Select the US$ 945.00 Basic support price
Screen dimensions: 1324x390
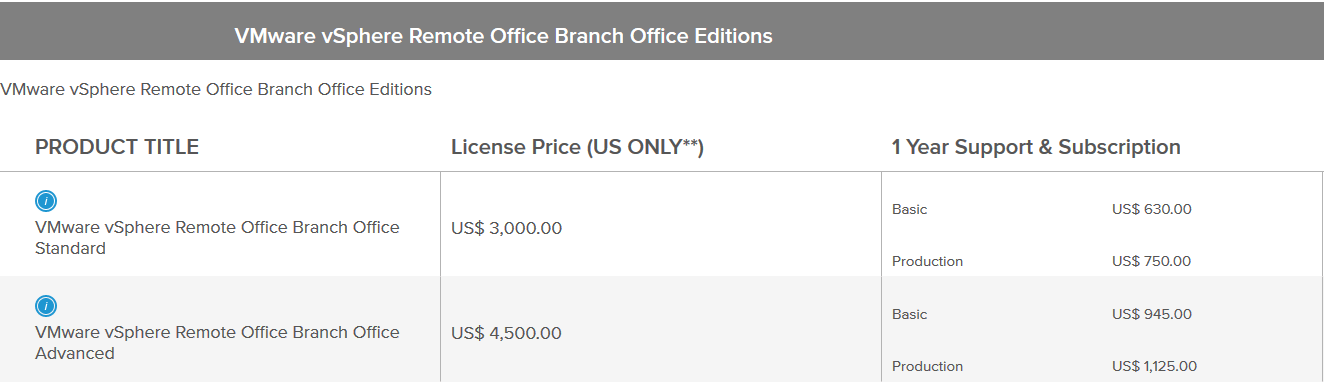1152,314
